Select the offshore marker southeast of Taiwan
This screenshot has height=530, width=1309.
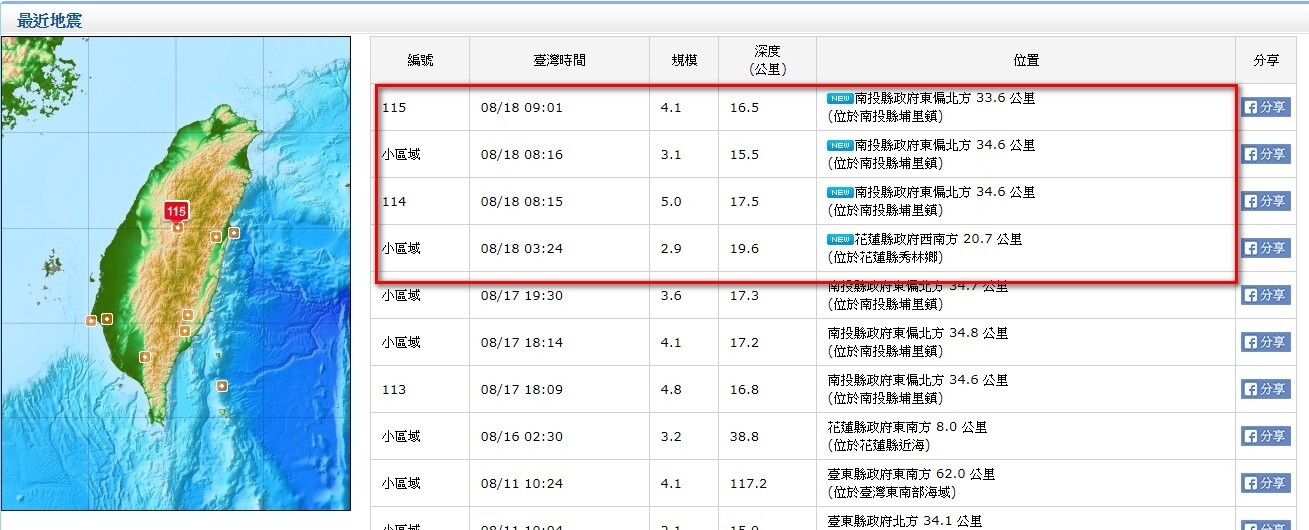pyautogui.click(x=221, y=386)
